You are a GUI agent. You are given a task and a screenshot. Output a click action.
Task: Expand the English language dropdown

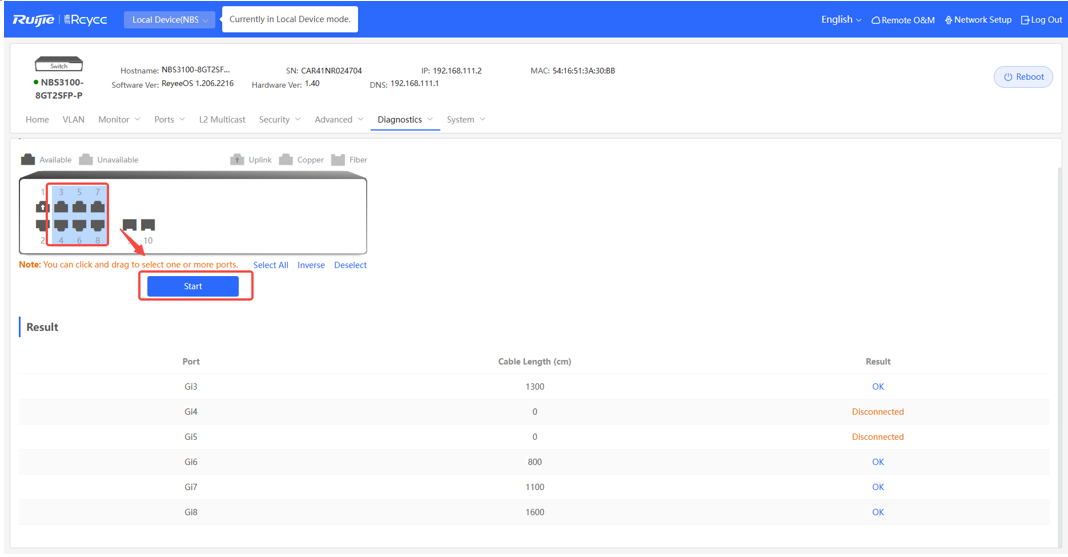click(x=841, y=20)
